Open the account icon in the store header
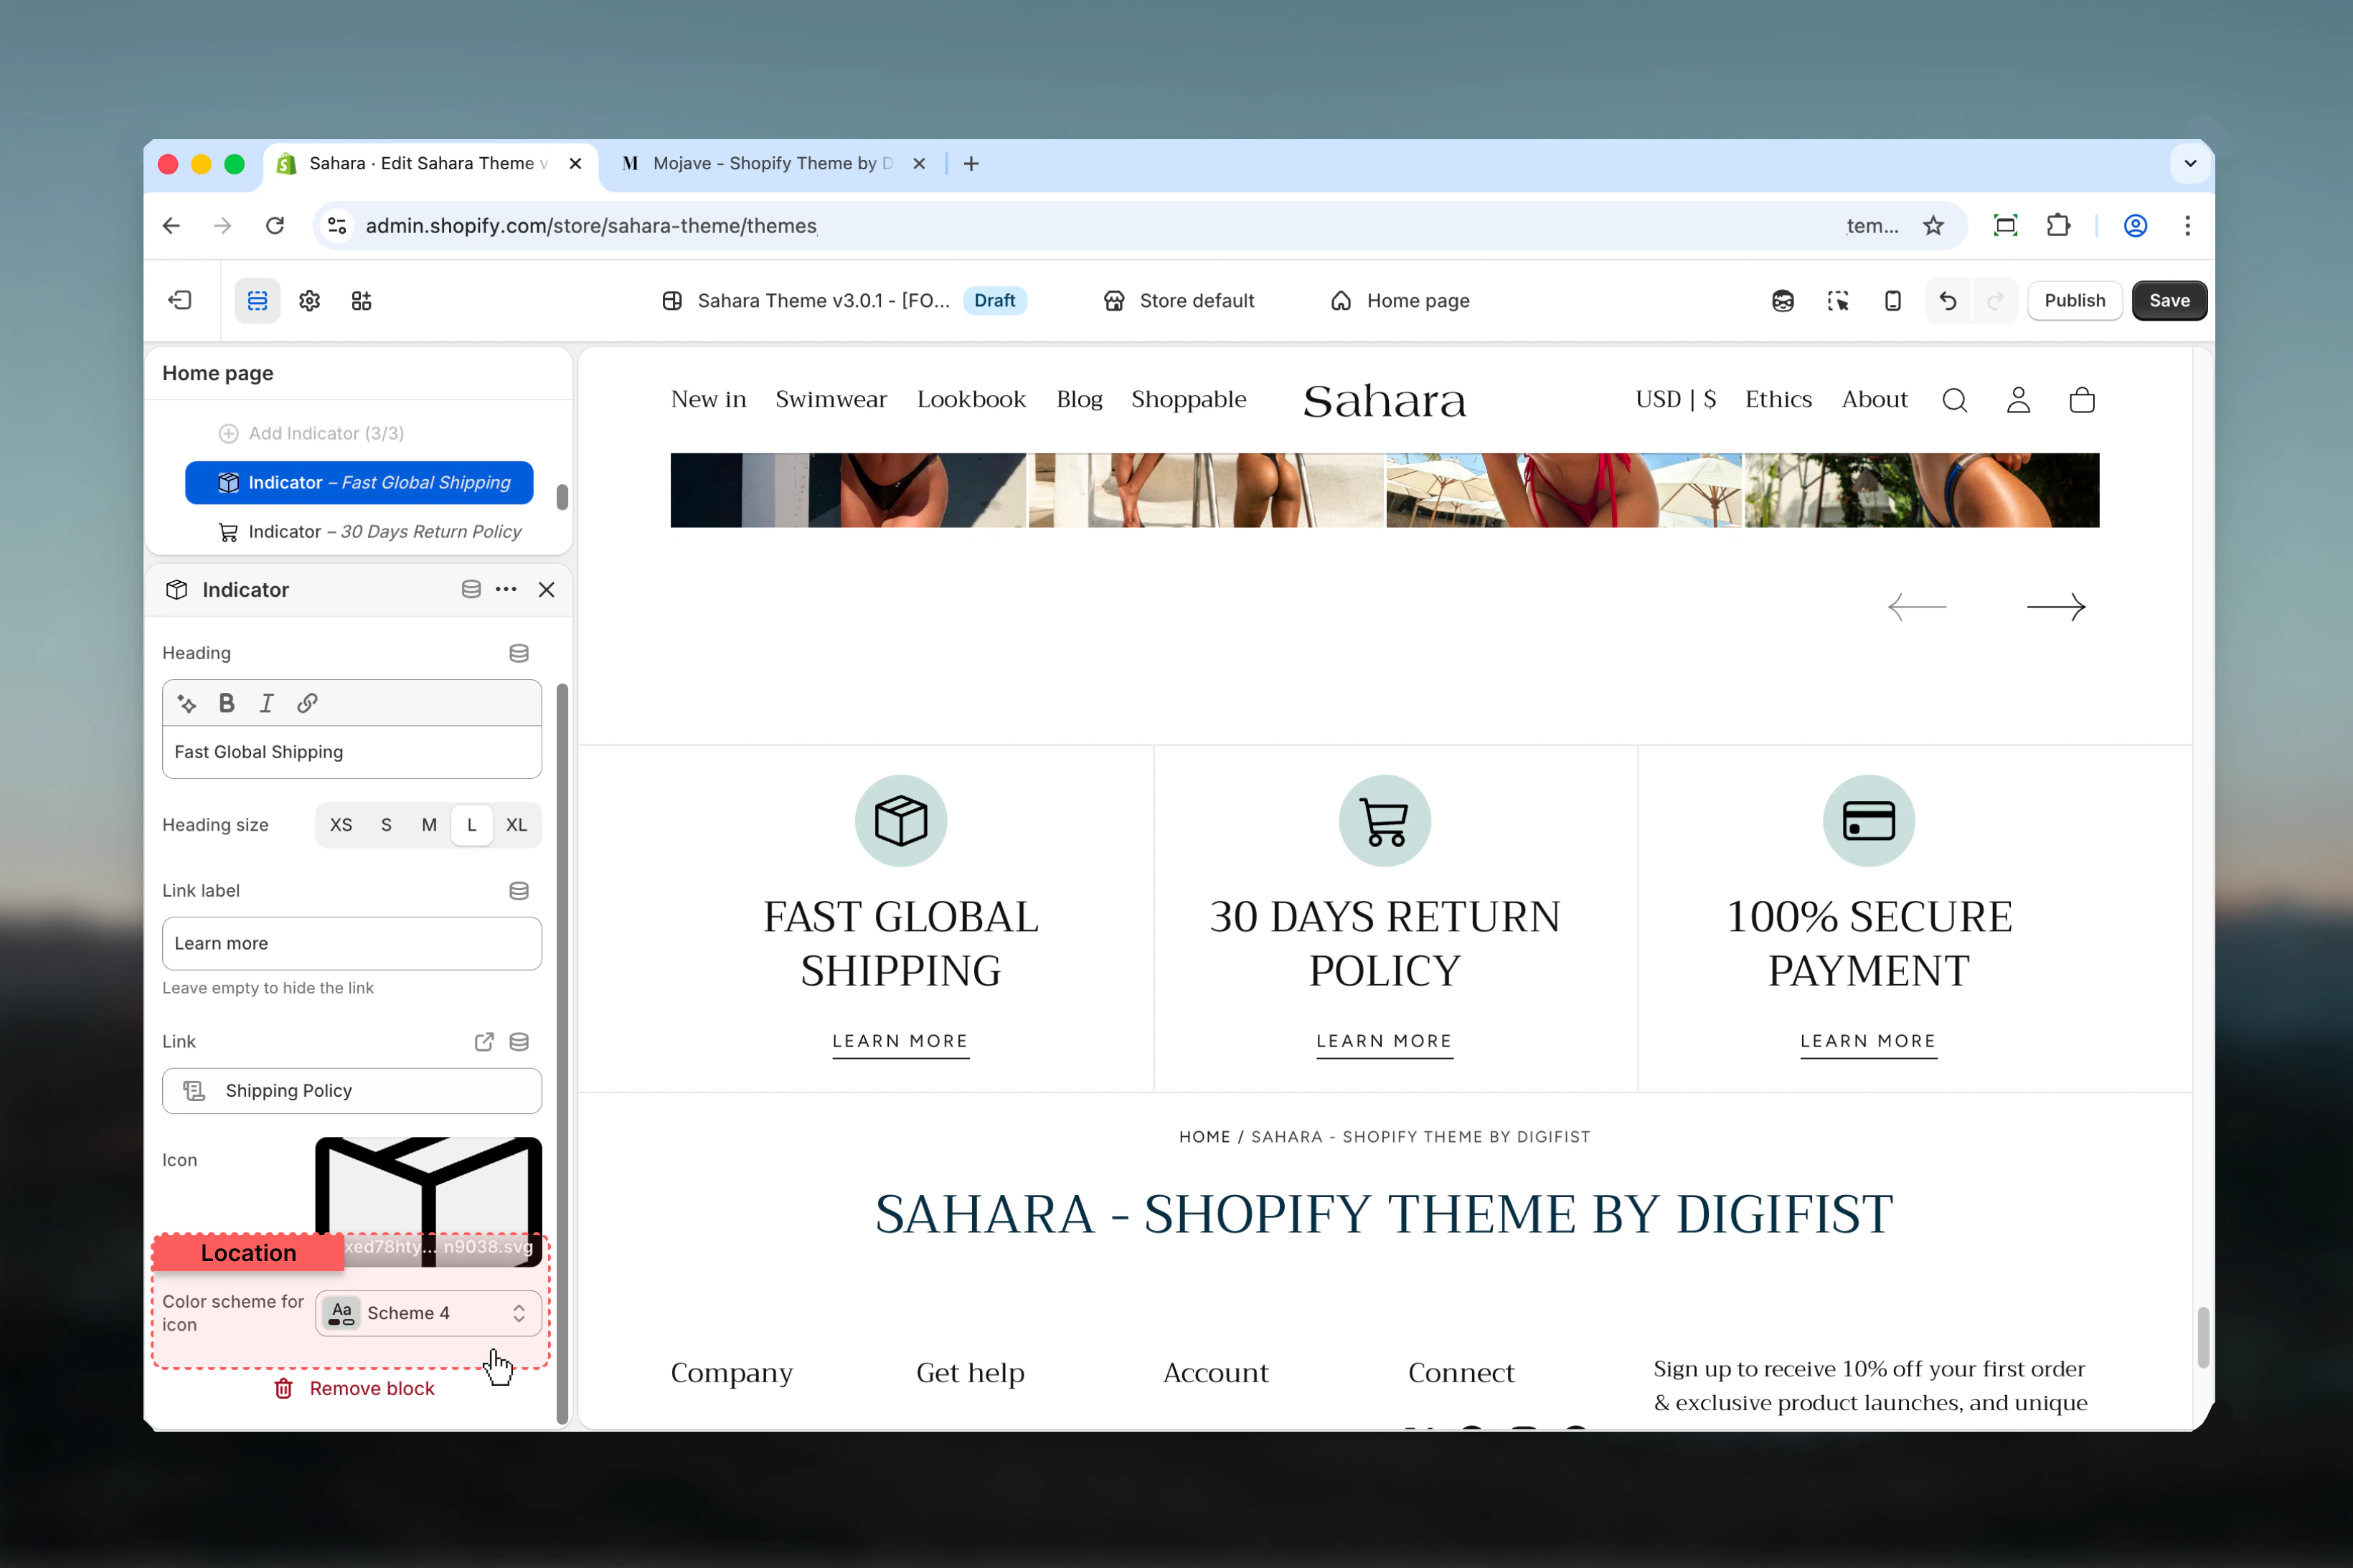Screen dimensions: 2353x1568 pos(2019,400)
